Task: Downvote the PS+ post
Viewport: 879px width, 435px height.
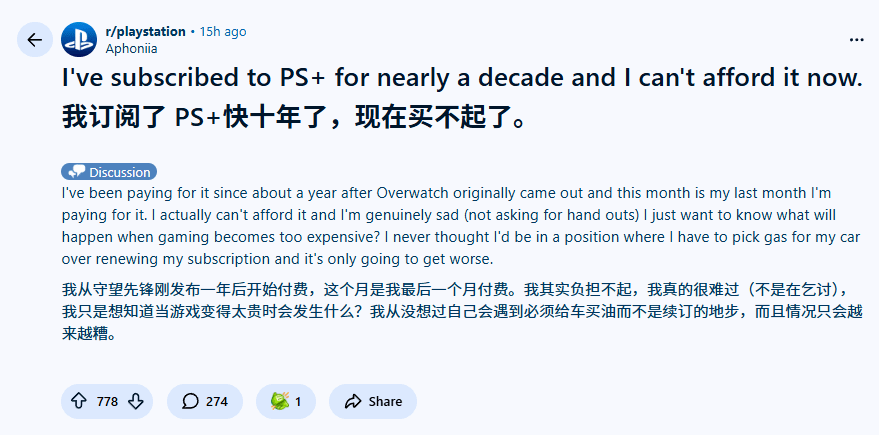Action: click(136, 401)
